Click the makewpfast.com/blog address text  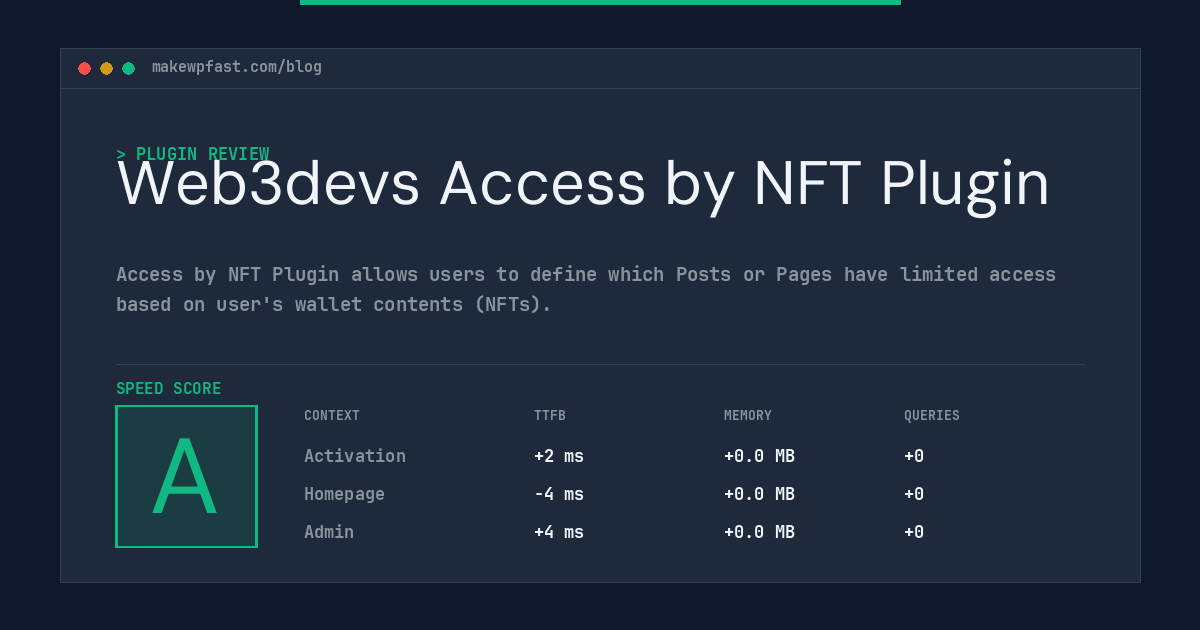click(x=237, y=67)
